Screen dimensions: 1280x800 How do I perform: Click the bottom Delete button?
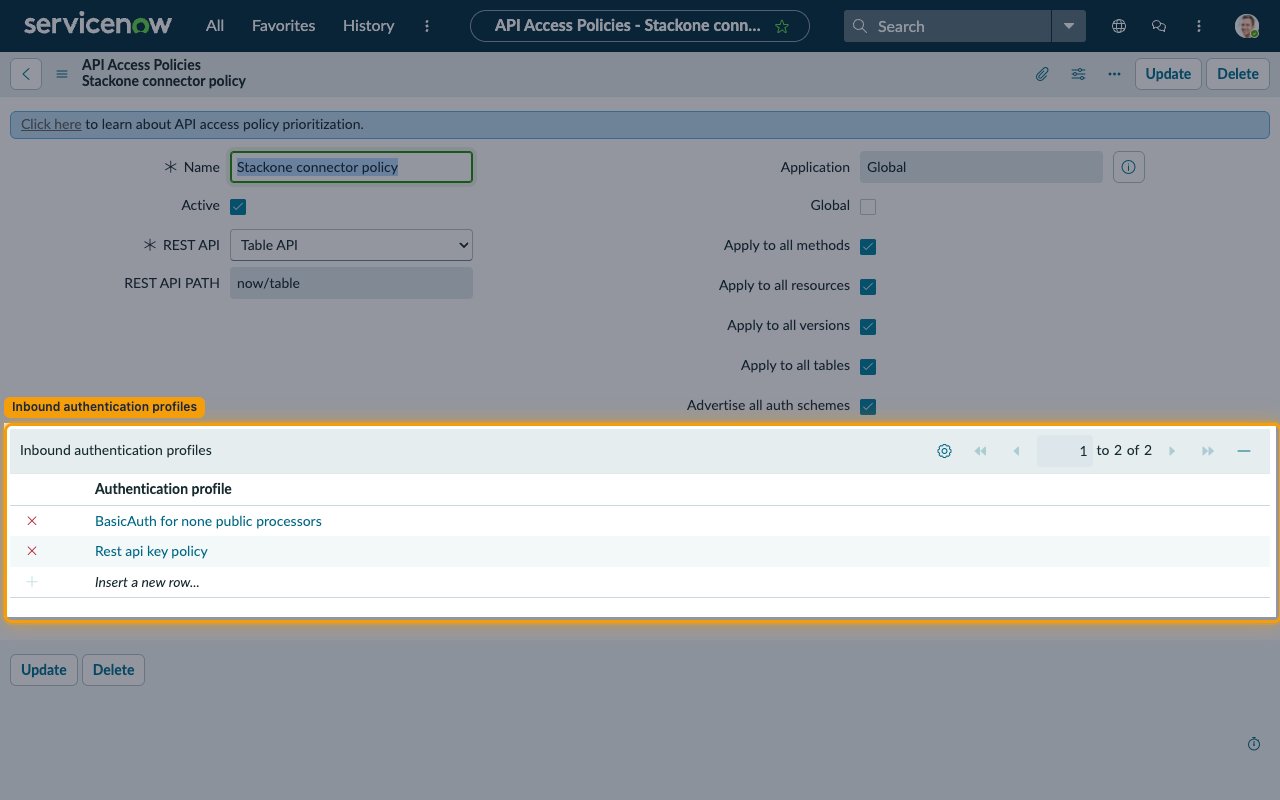click(113, 670)
